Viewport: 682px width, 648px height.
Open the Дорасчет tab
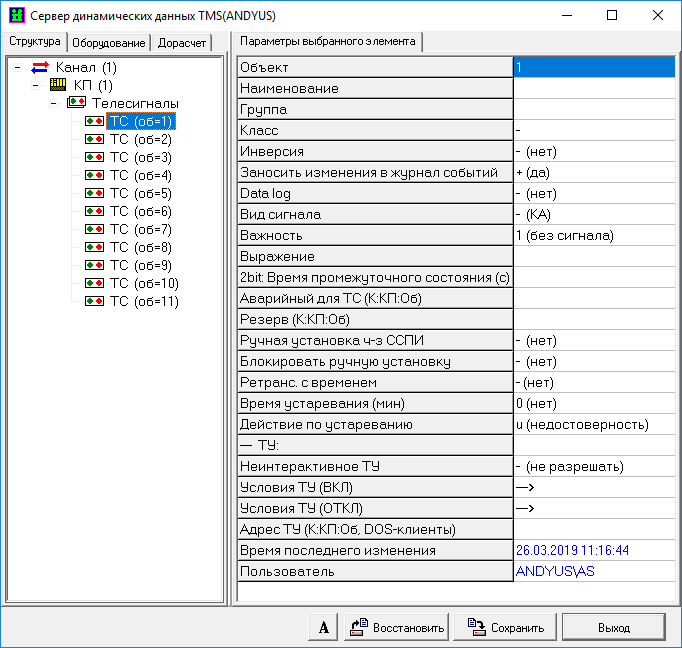click(x=181, y=43)
